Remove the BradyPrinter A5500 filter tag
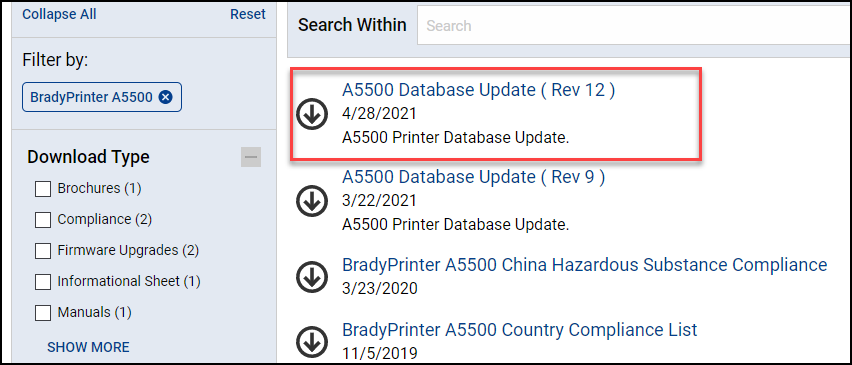The image size is (852, 365). point(166,97)
